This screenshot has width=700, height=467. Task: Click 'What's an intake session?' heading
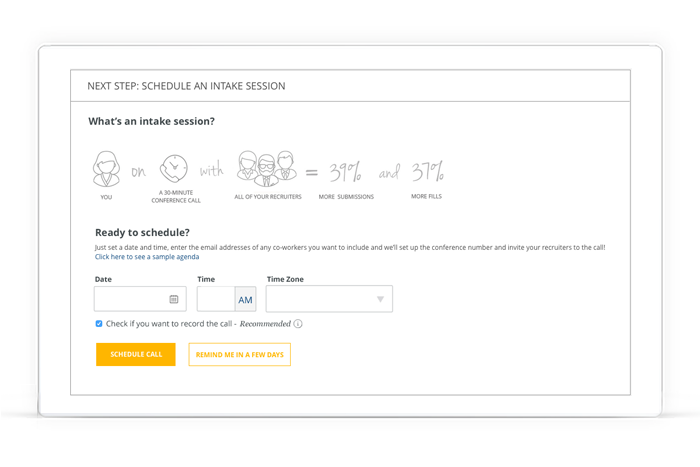click(151, 121)
